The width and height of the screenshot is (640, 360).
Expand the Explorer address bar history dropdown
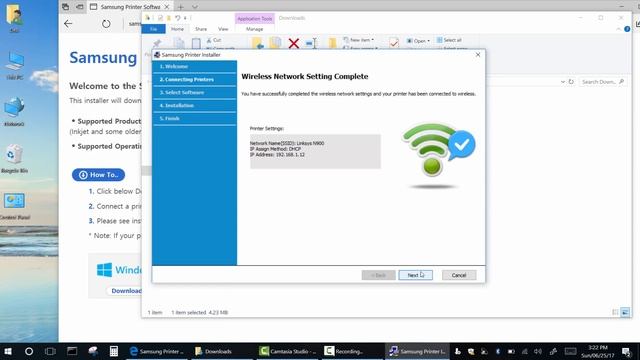563,82
